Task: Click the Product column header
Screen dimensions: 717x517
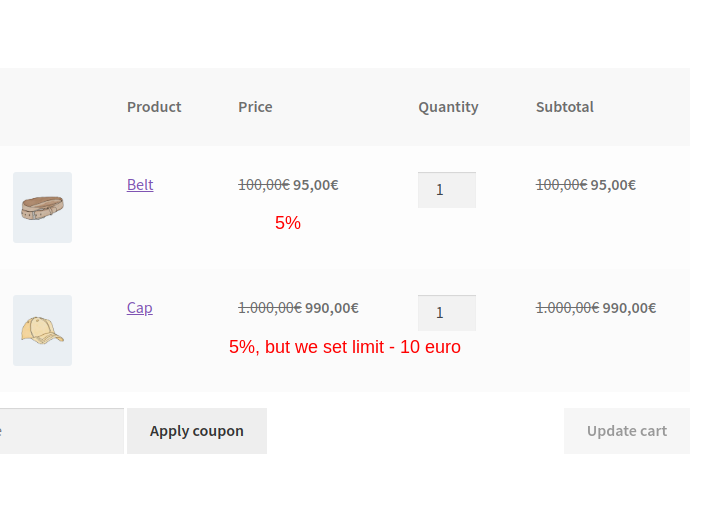Action: (x=154, y=107)
